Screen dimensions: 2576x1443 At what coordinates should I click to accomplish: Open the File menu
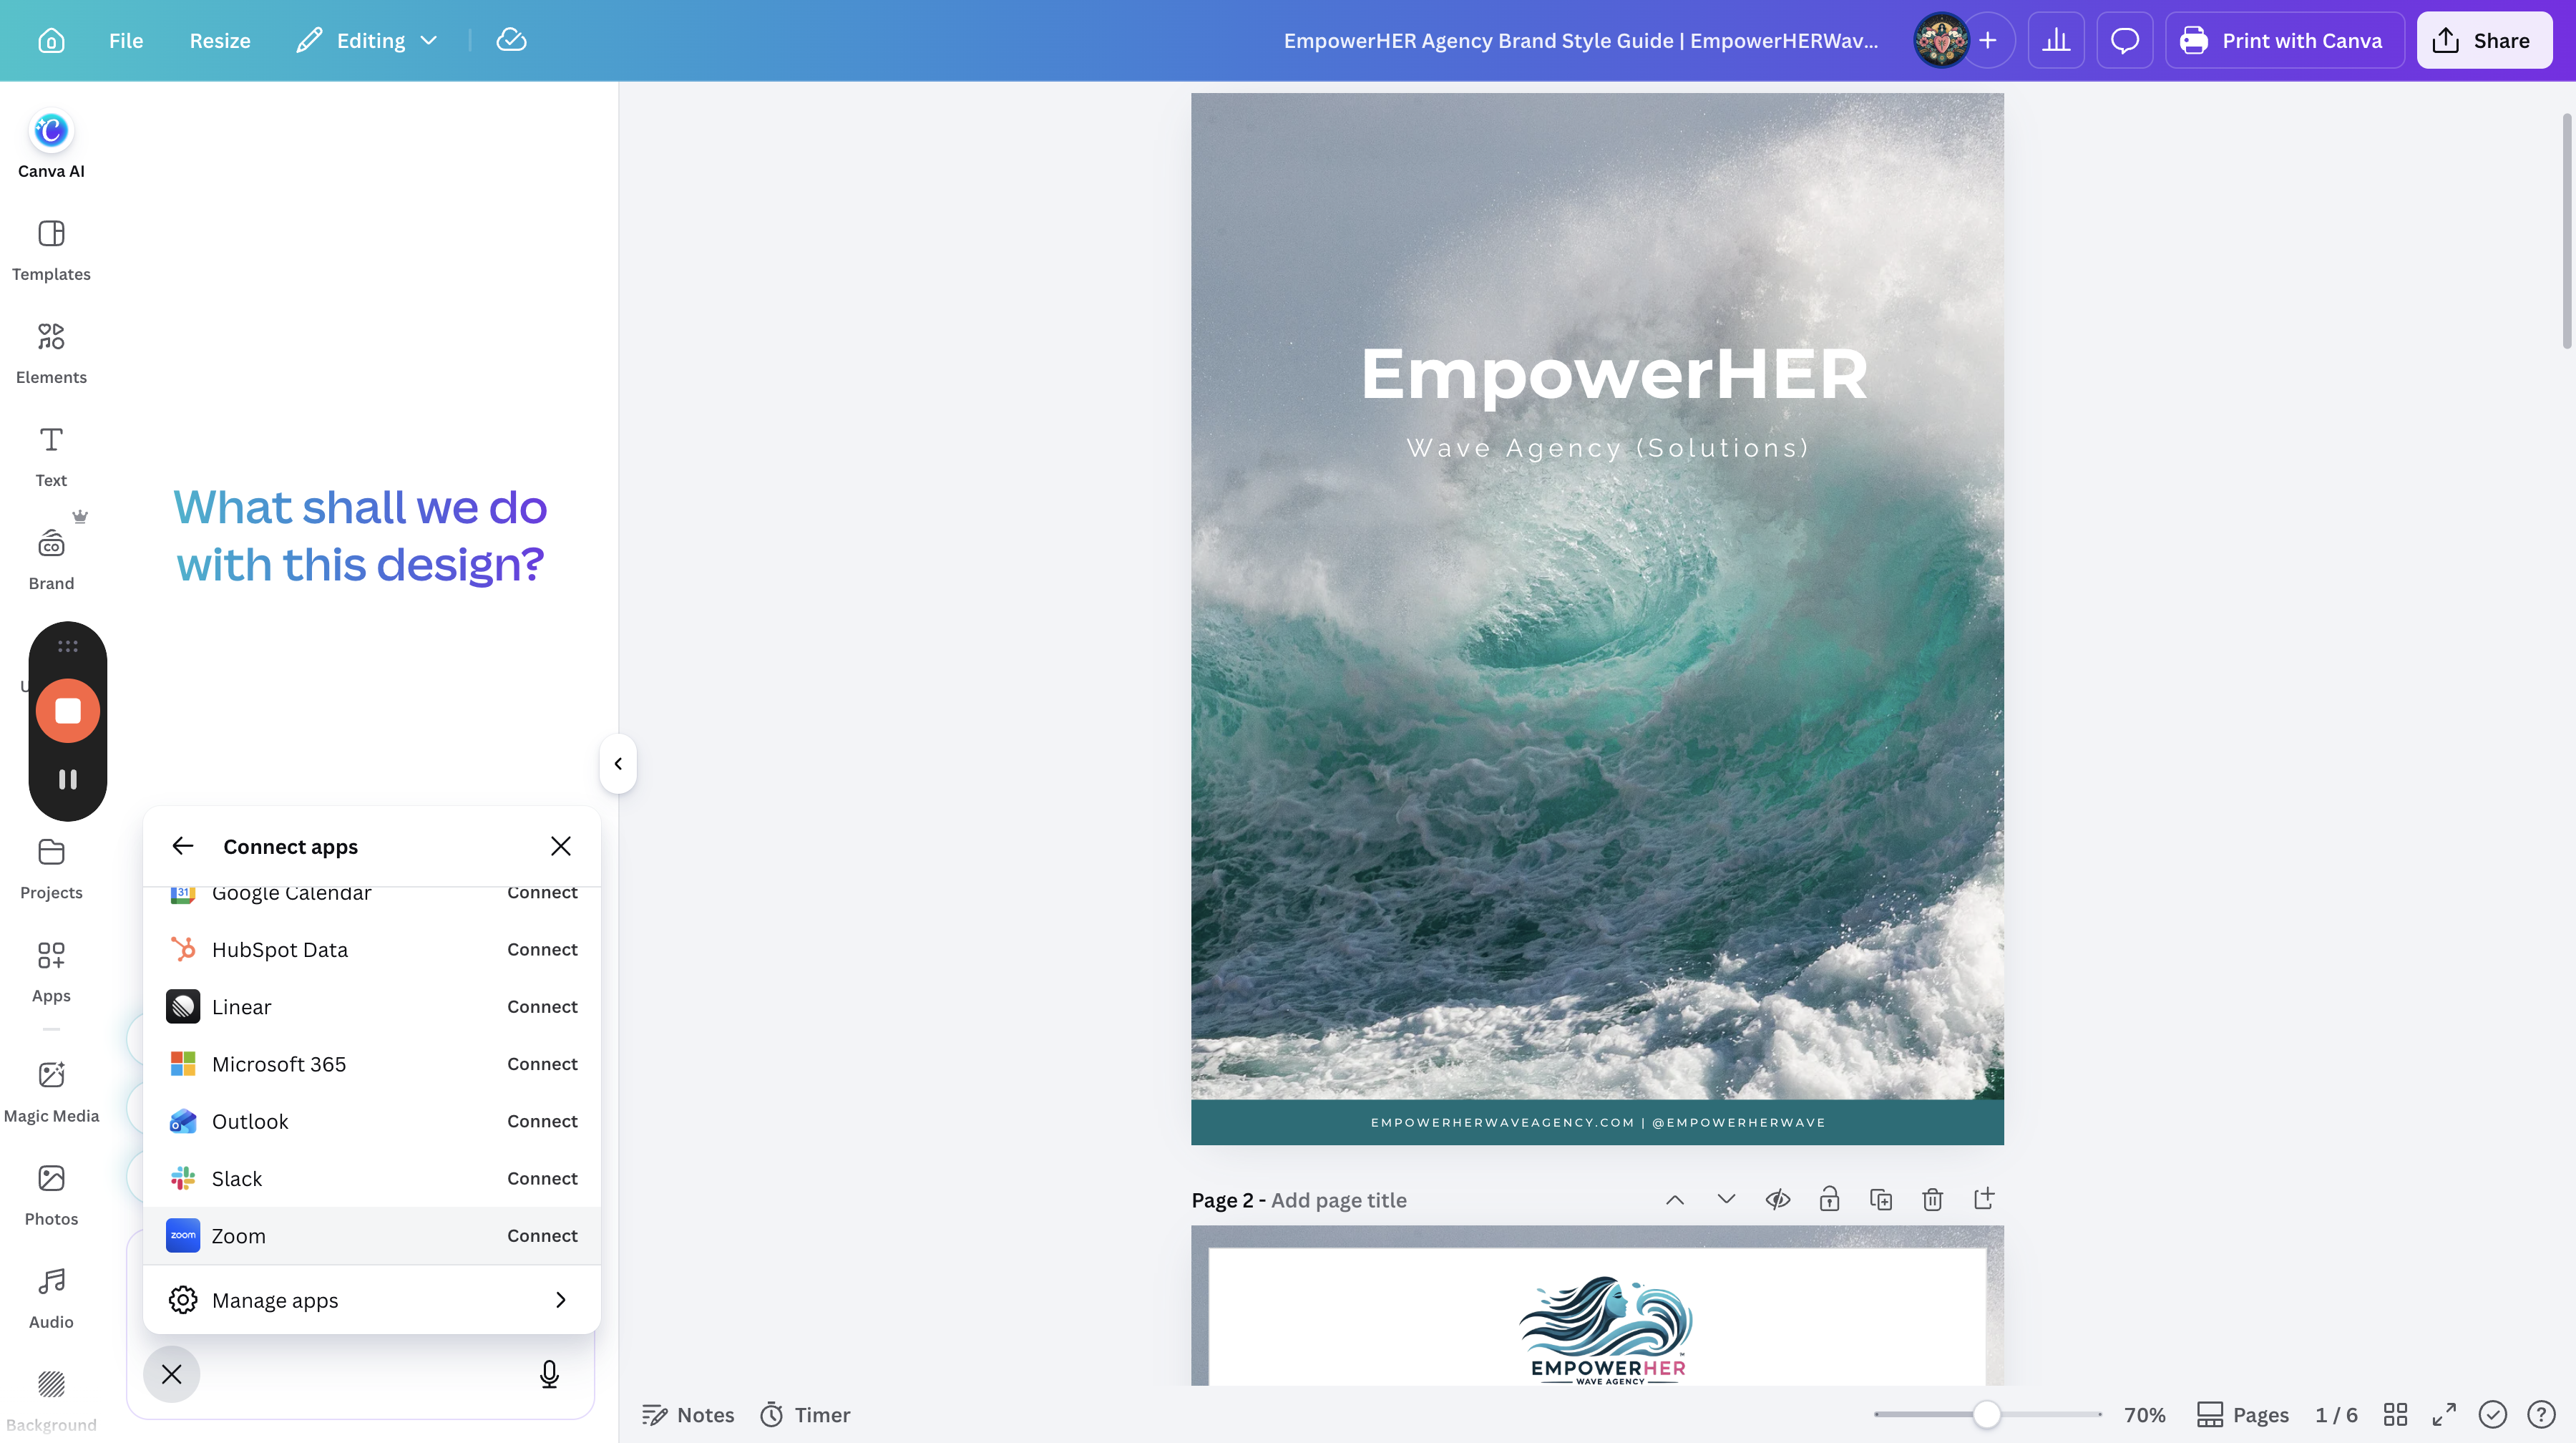(x=126, y=40)
